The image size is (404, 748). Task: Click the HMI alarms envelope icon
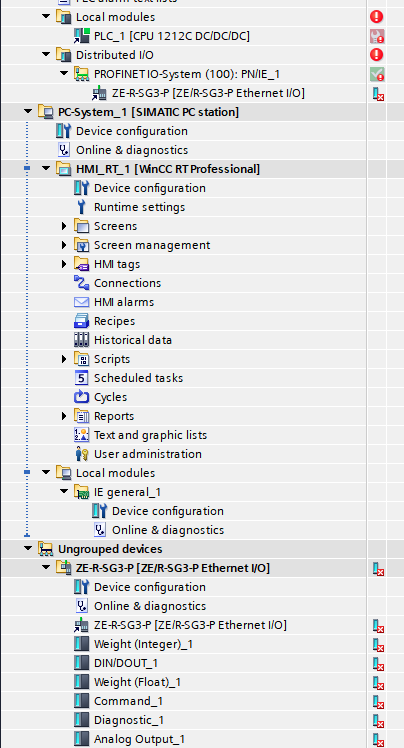tap(82, 302)
